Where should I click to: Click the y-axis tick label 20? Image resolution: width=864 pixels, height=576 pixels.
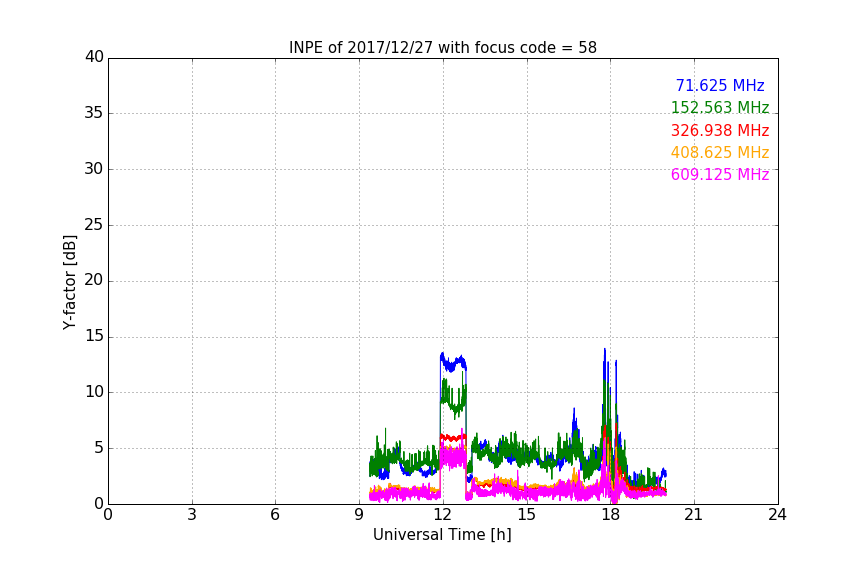(x=94, y=280)
